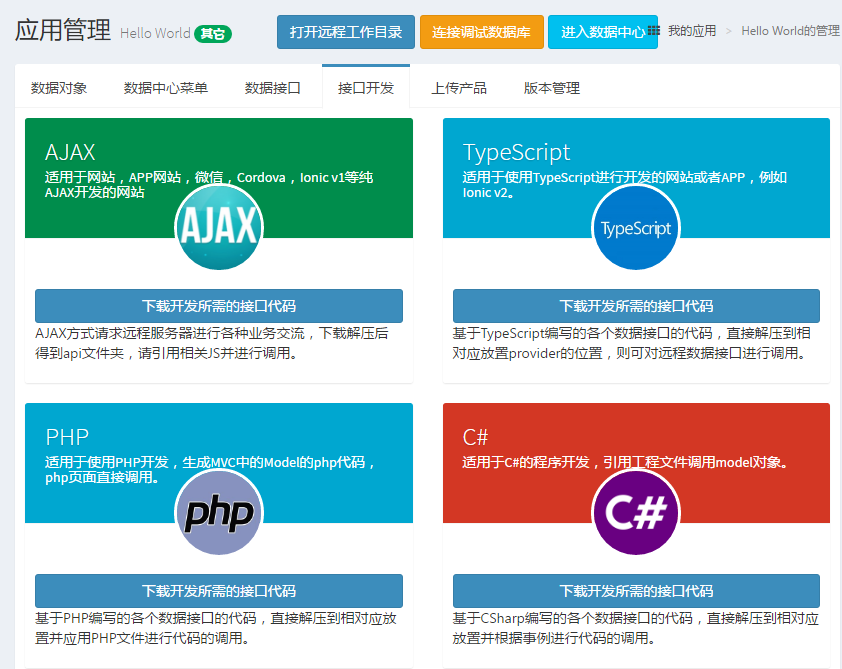Click the 应用管理 page heading
Screen dimensions: 842x669
click(x=63, y=30)
